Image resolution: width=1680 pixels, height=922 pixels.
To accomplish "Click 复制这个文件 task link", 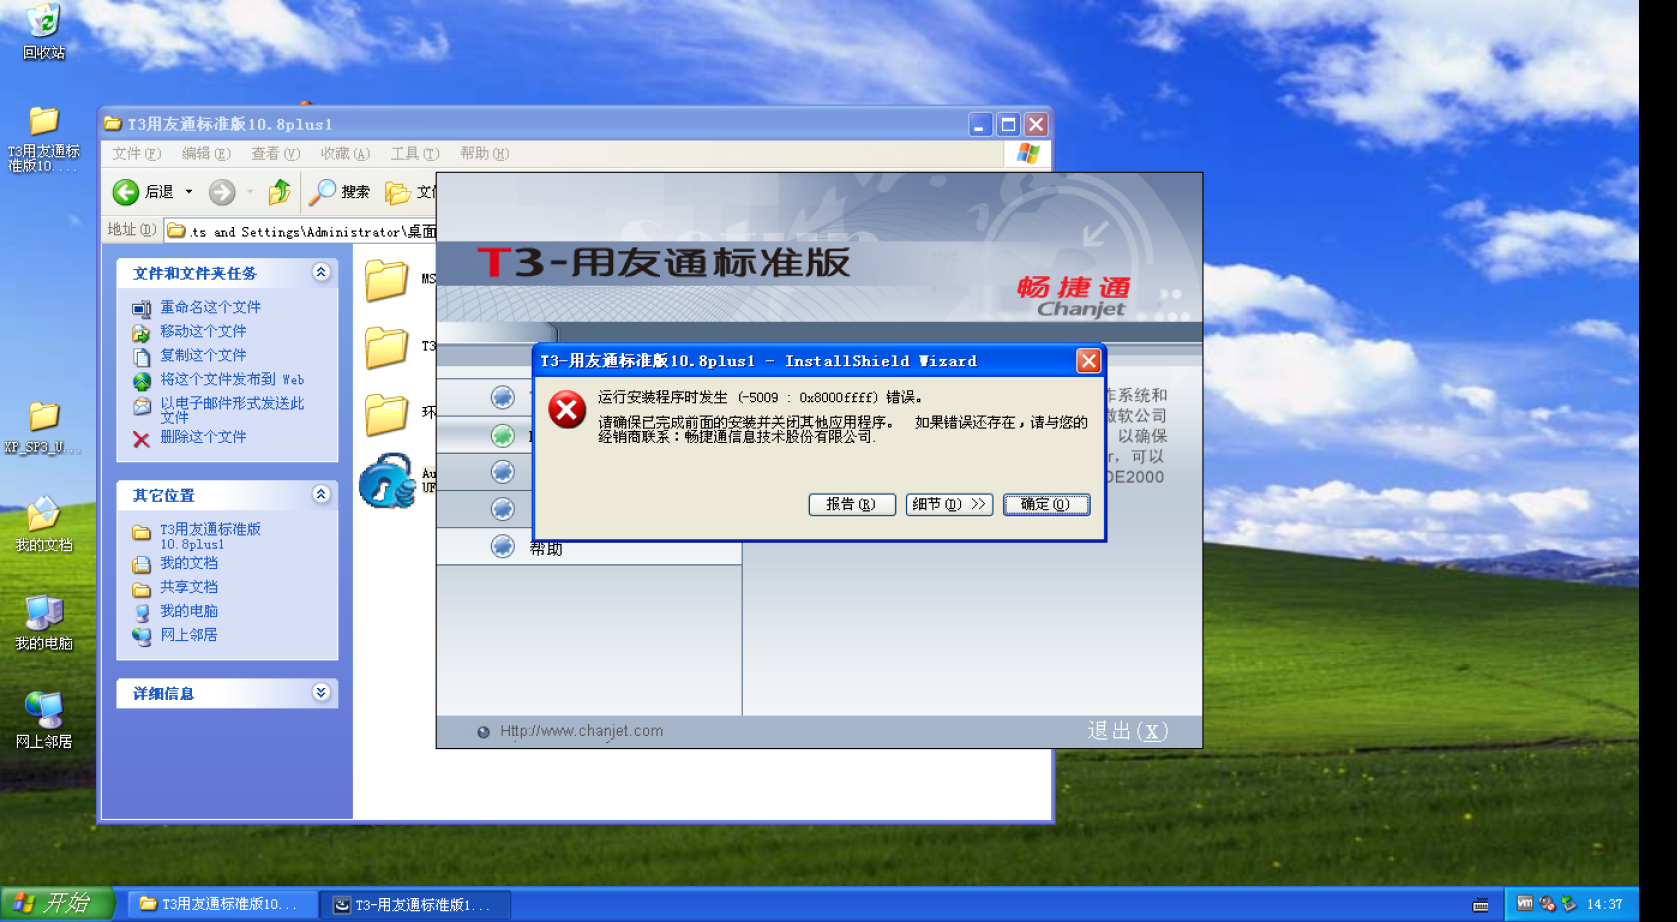I will [x=203, y=355].
